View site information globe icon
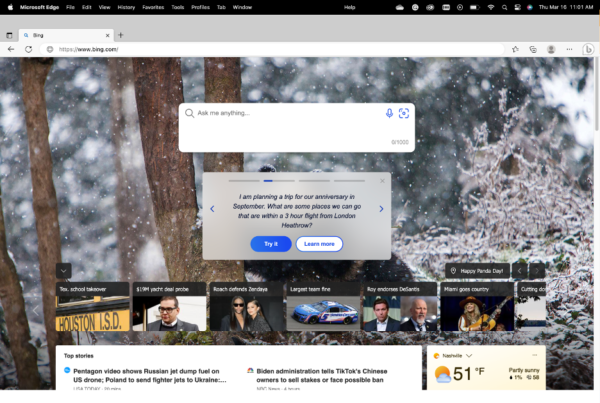The height and width of the screenshot is (403, 600). pos(50,49)
